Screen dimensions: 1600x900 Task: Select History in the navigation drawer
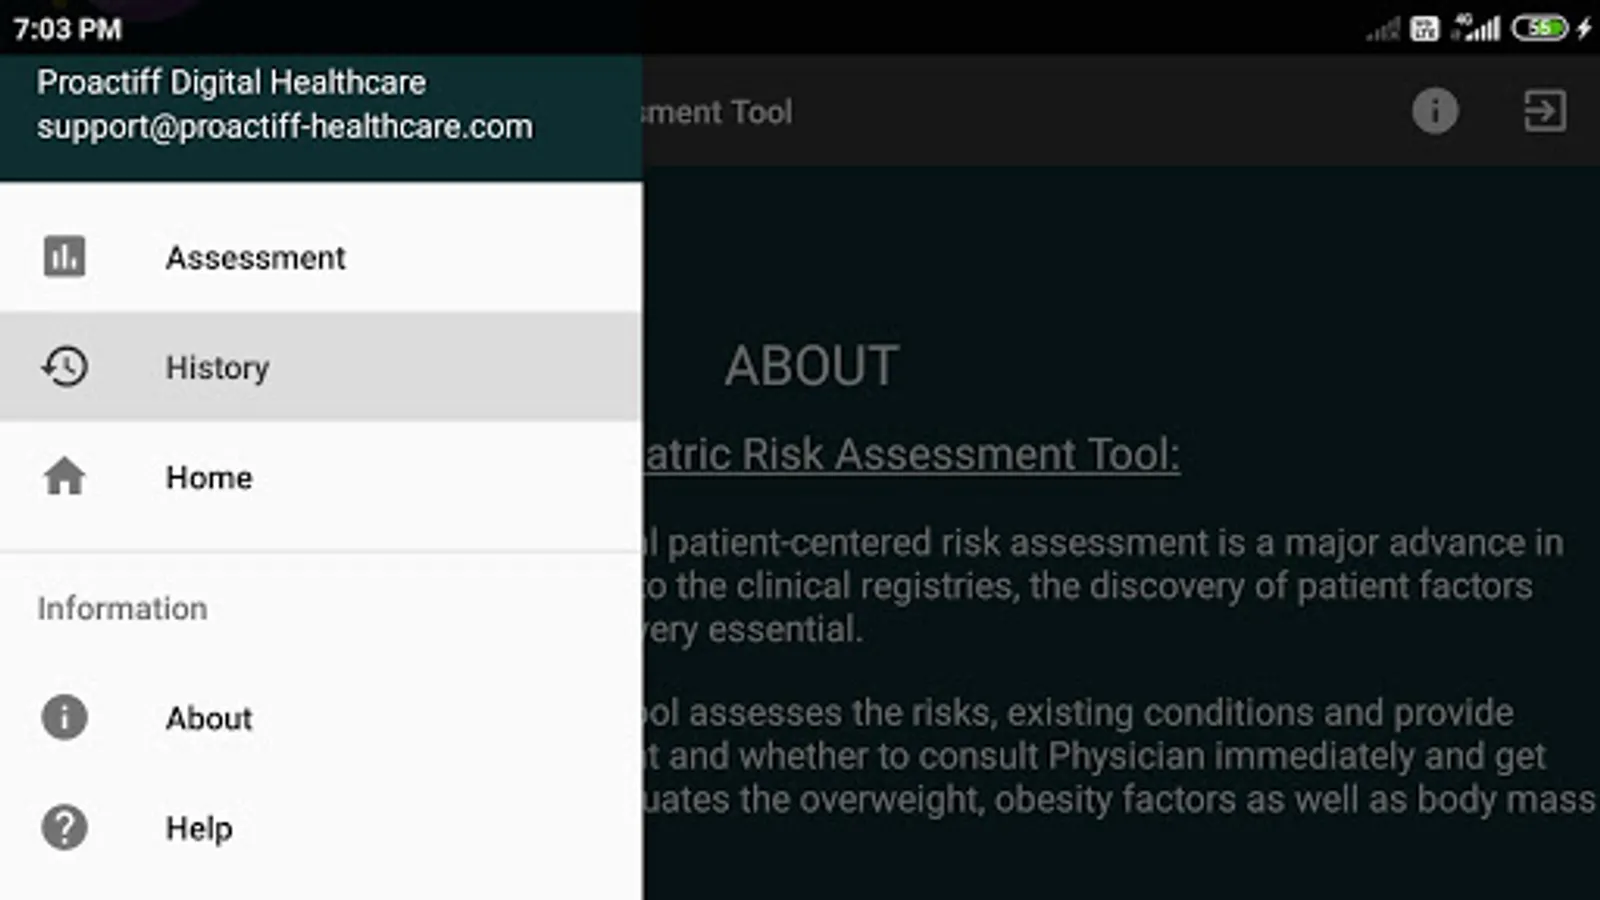[x=217, y=368]
